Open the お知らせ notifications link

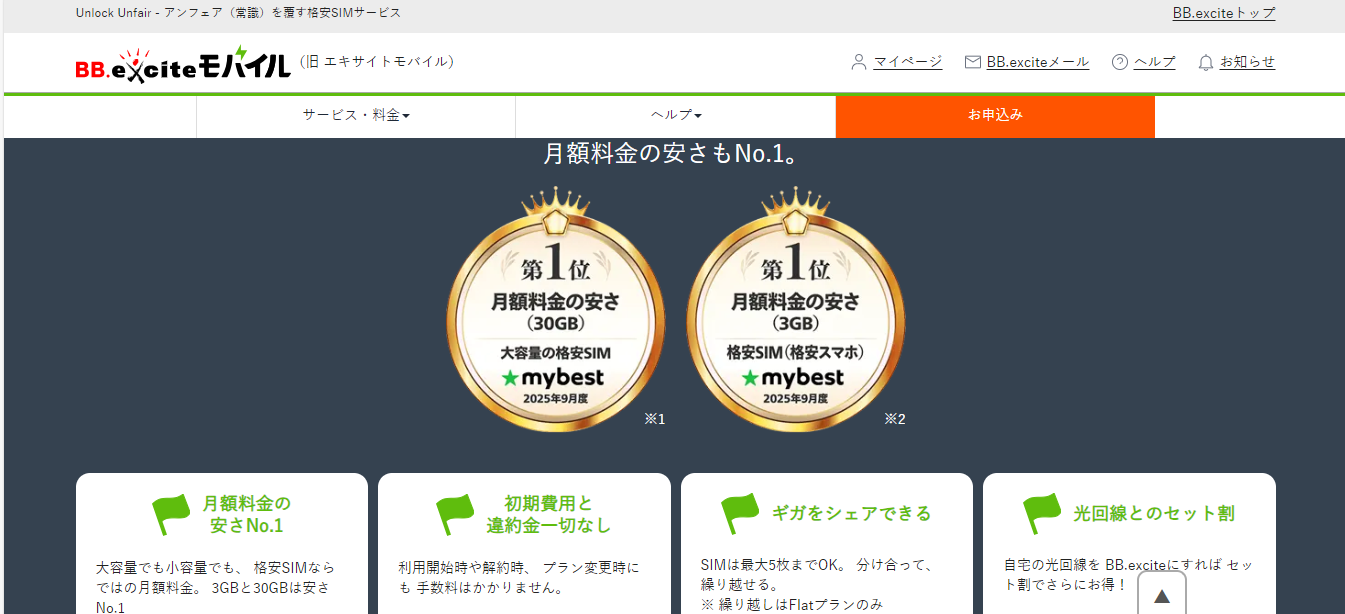(1247, 62)
